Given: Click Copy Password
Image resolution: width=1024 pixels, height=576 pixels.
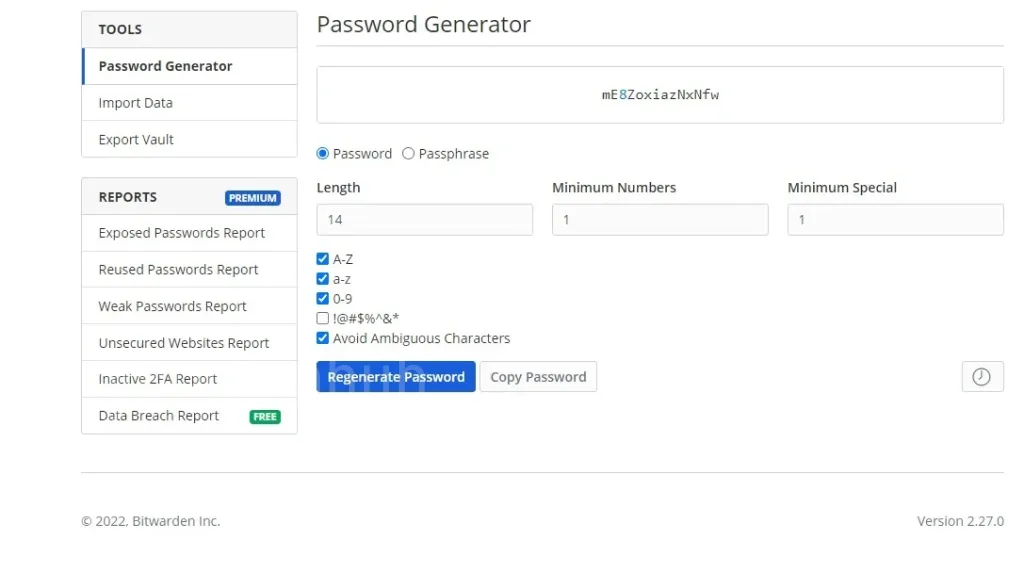Looking at the screenshot, I should pos(538,376).
